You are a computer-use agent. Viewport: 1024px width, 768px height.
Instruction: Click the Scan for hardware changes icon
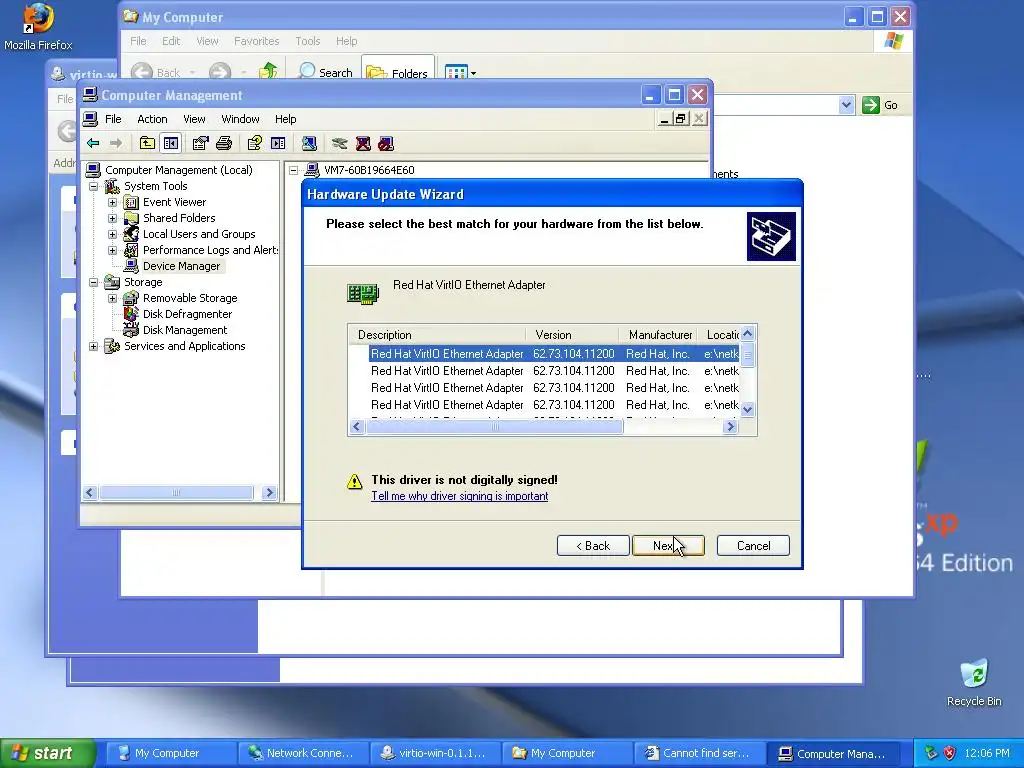tap(310, 143)
